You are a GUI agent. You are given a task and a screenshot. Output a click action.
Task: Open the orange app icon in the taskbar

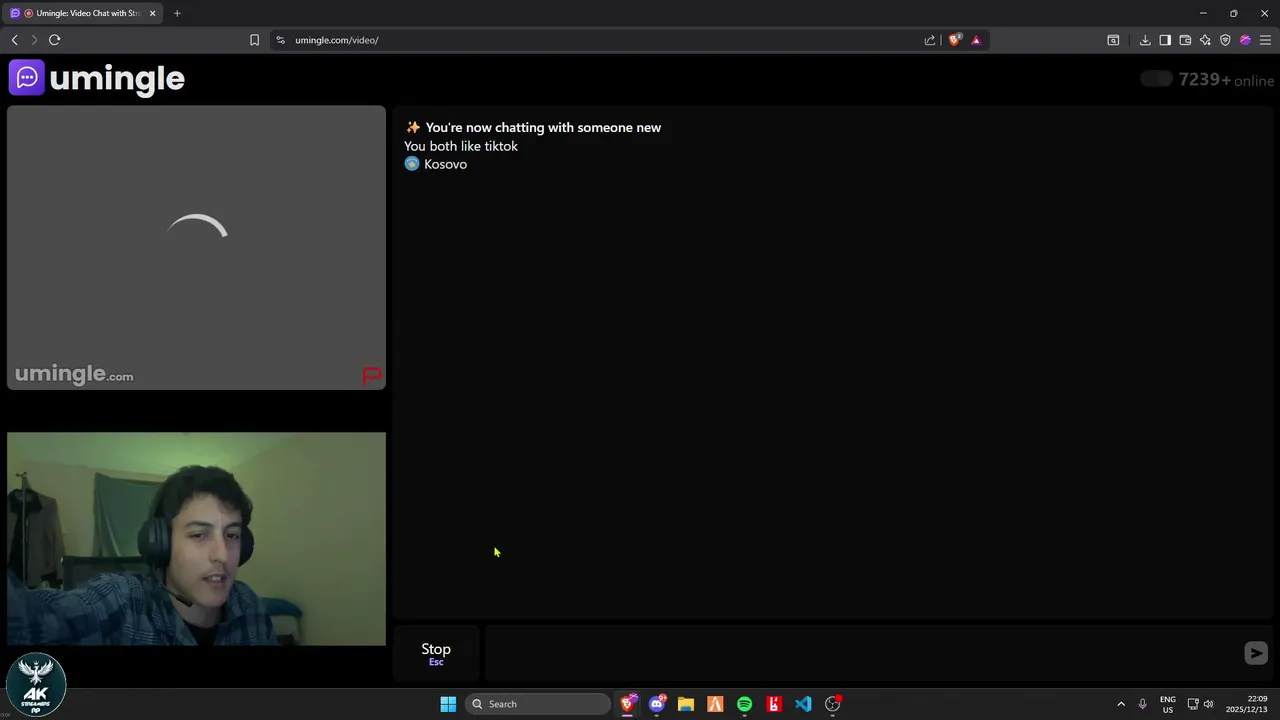(x=715, y=704)
